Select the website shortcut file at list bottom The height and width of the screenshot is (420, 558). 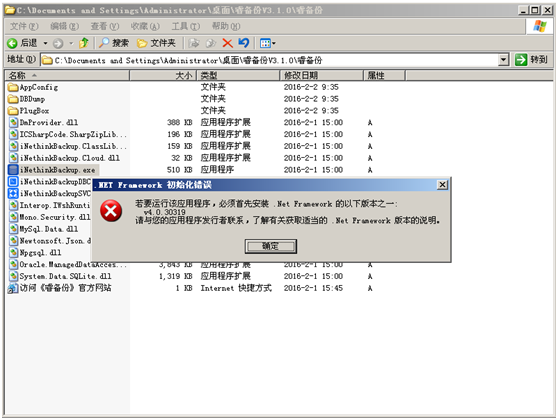[59, 288]
